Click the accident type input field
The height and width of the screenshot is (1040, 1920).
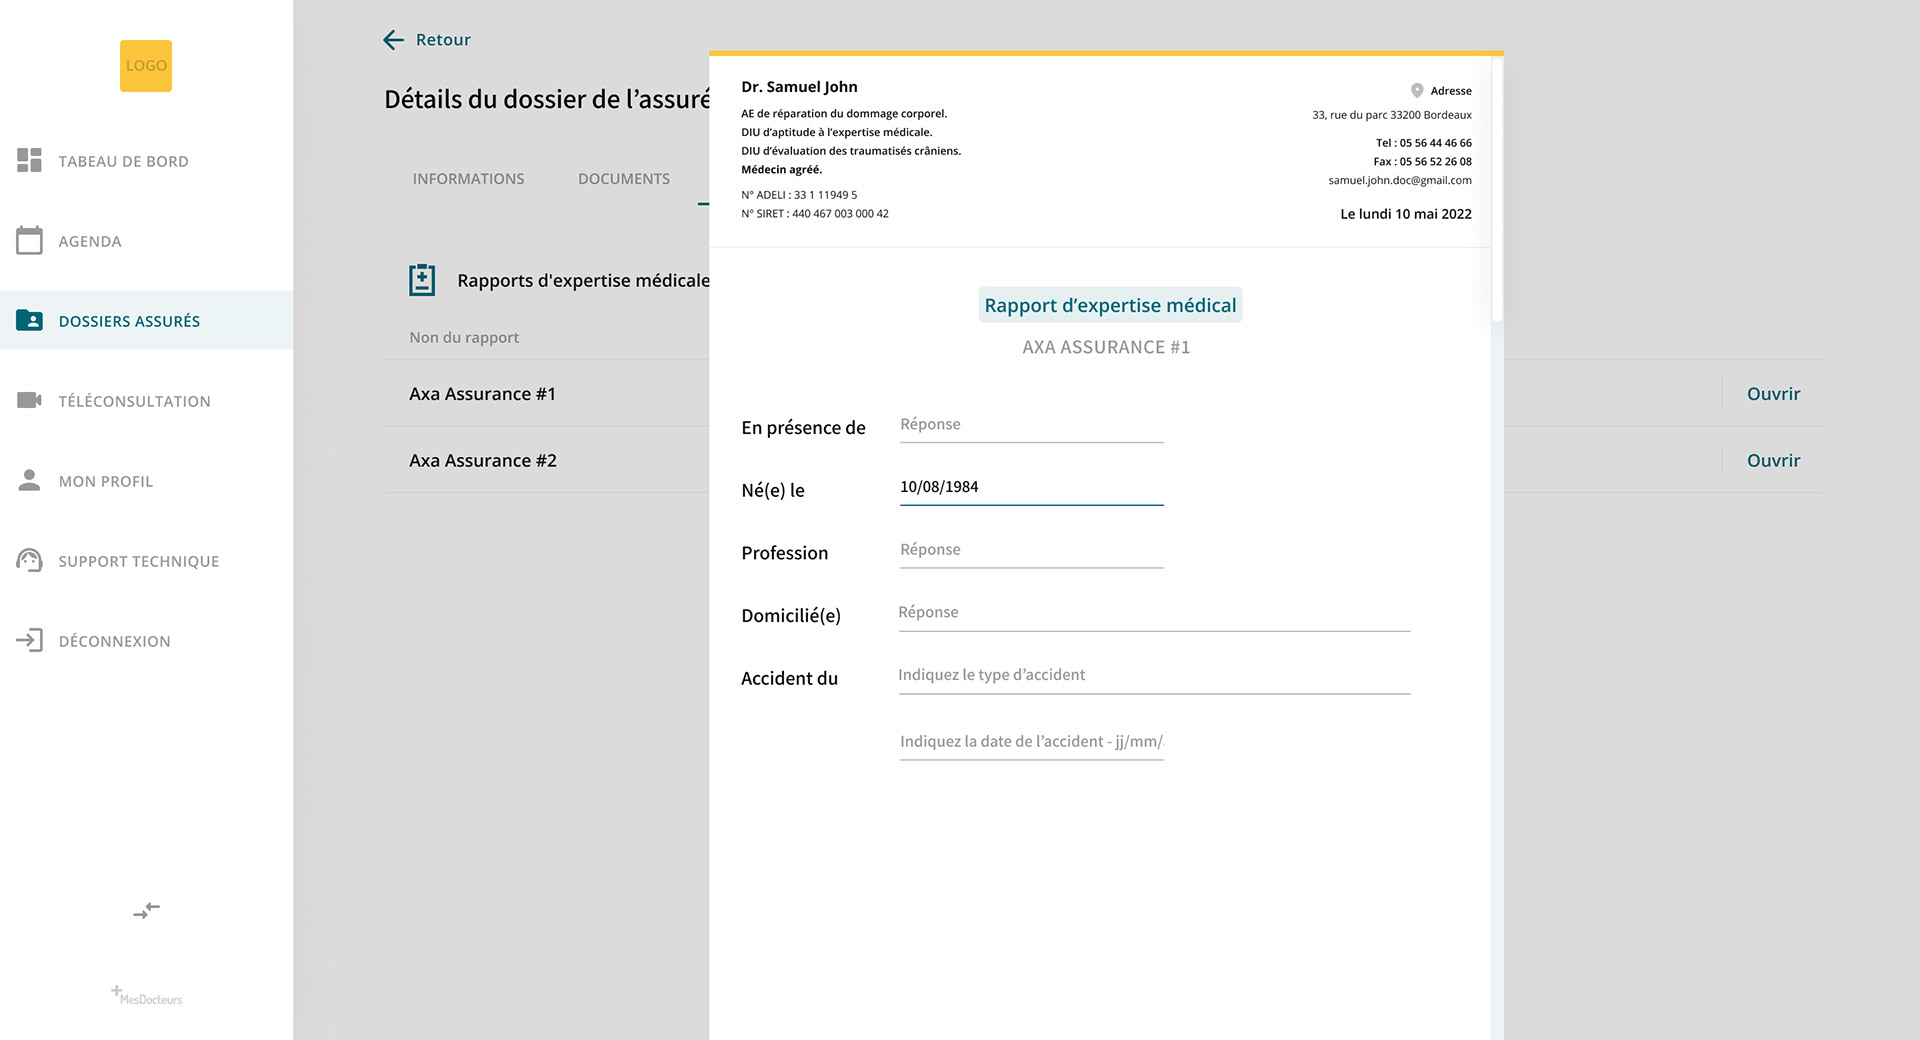pyautogui.click(x=1154, y=676)
